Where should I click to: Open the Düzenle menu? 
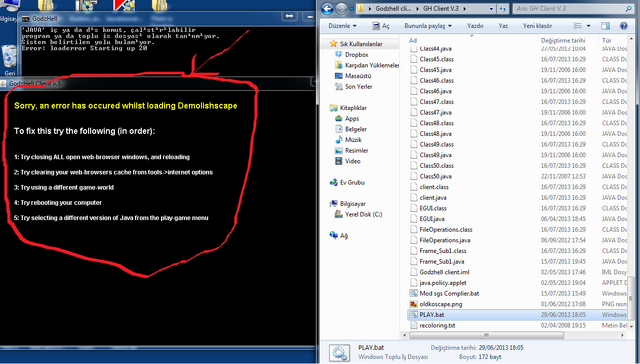[x=342, y=26]
